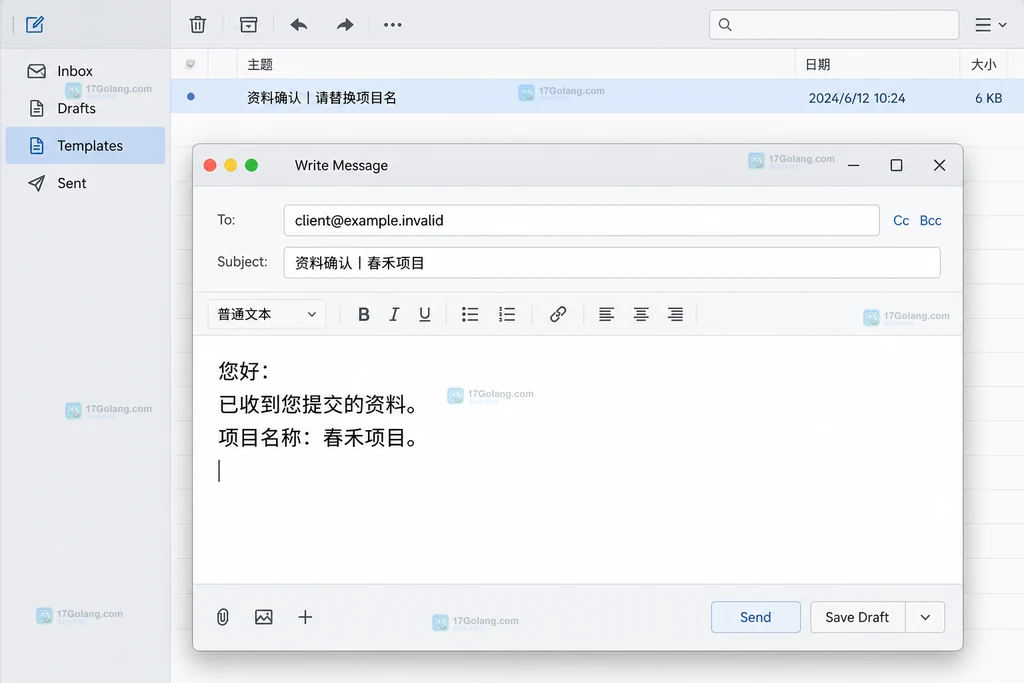The image size is (1024, 683).
Task: Sort by the 日期 column header
Action: point(818,65)
